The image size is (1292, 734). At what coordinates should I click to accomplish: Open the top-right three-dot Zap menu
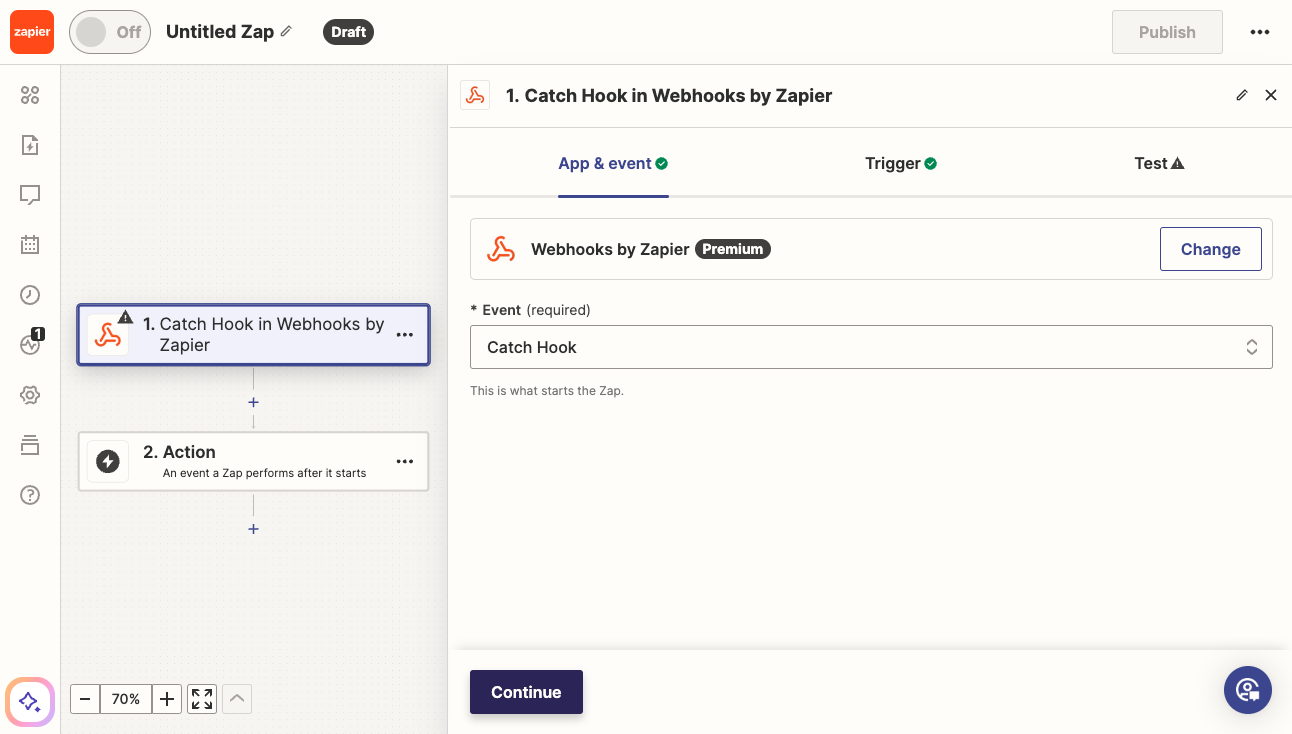click(x=1260, y=32)
